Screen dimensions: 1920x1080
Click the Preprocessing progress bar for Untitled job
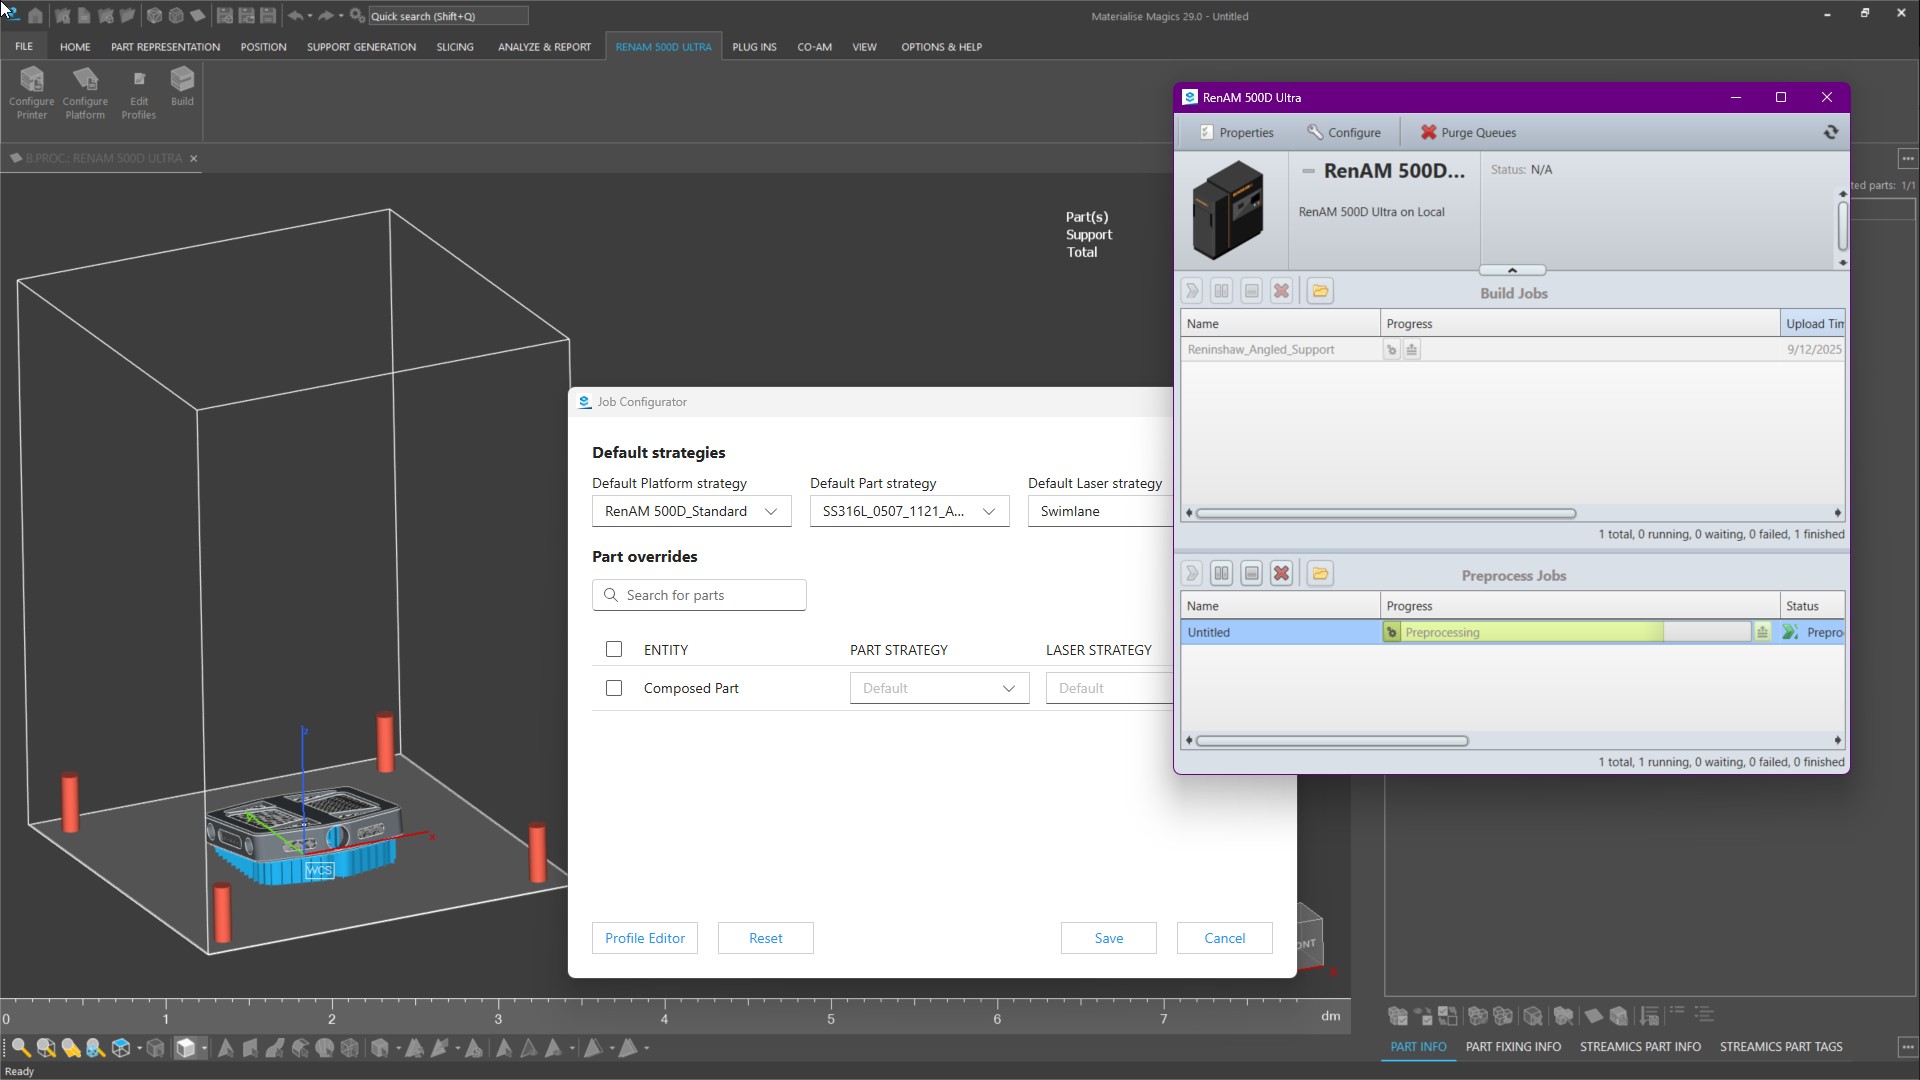pos(1530,631)
